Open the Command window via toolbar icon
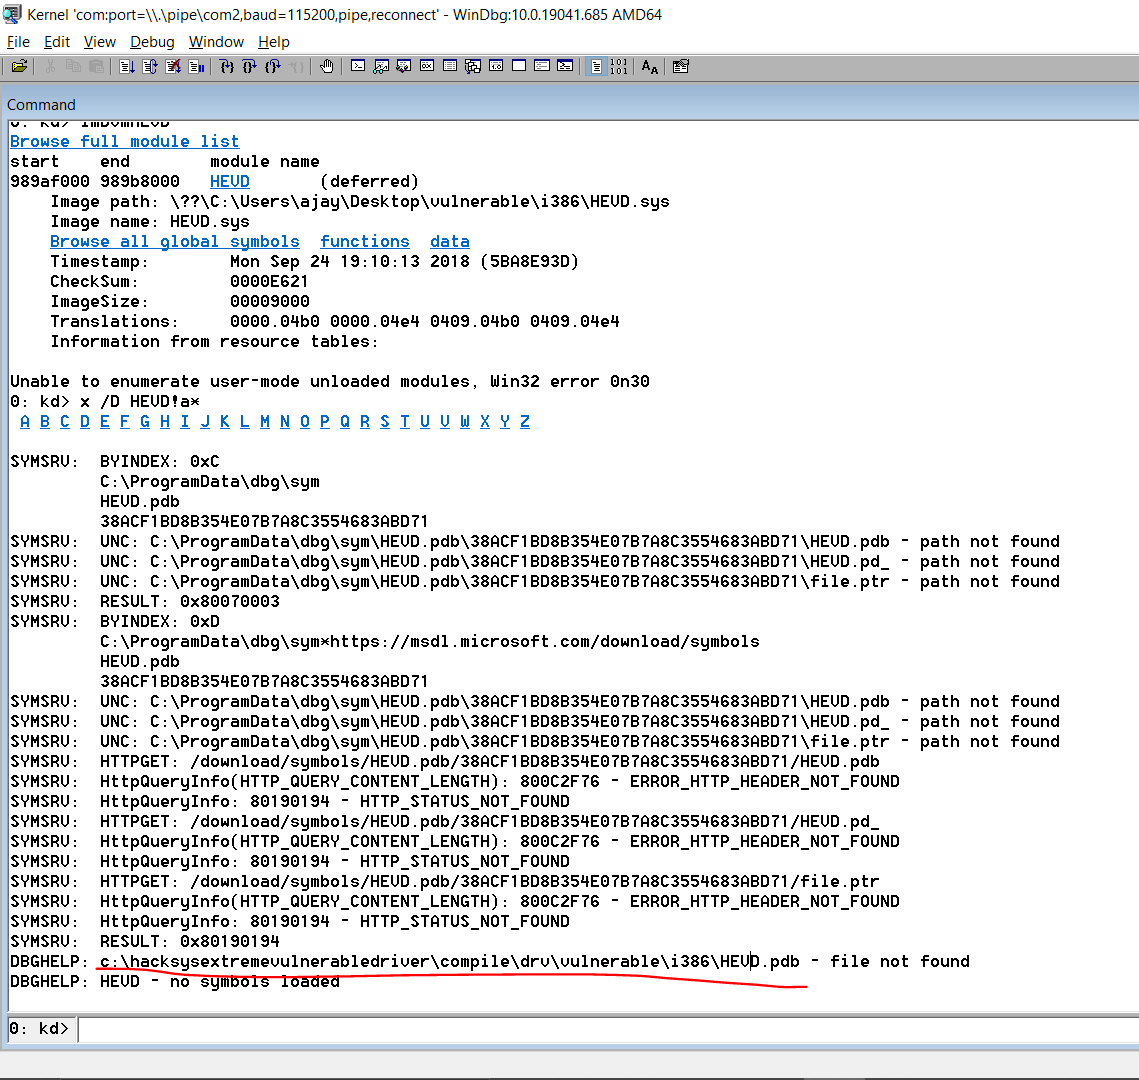Image resolution: width=1139 pixels, height=1080 pixels. pyautogui.click(x=358, y=67)
